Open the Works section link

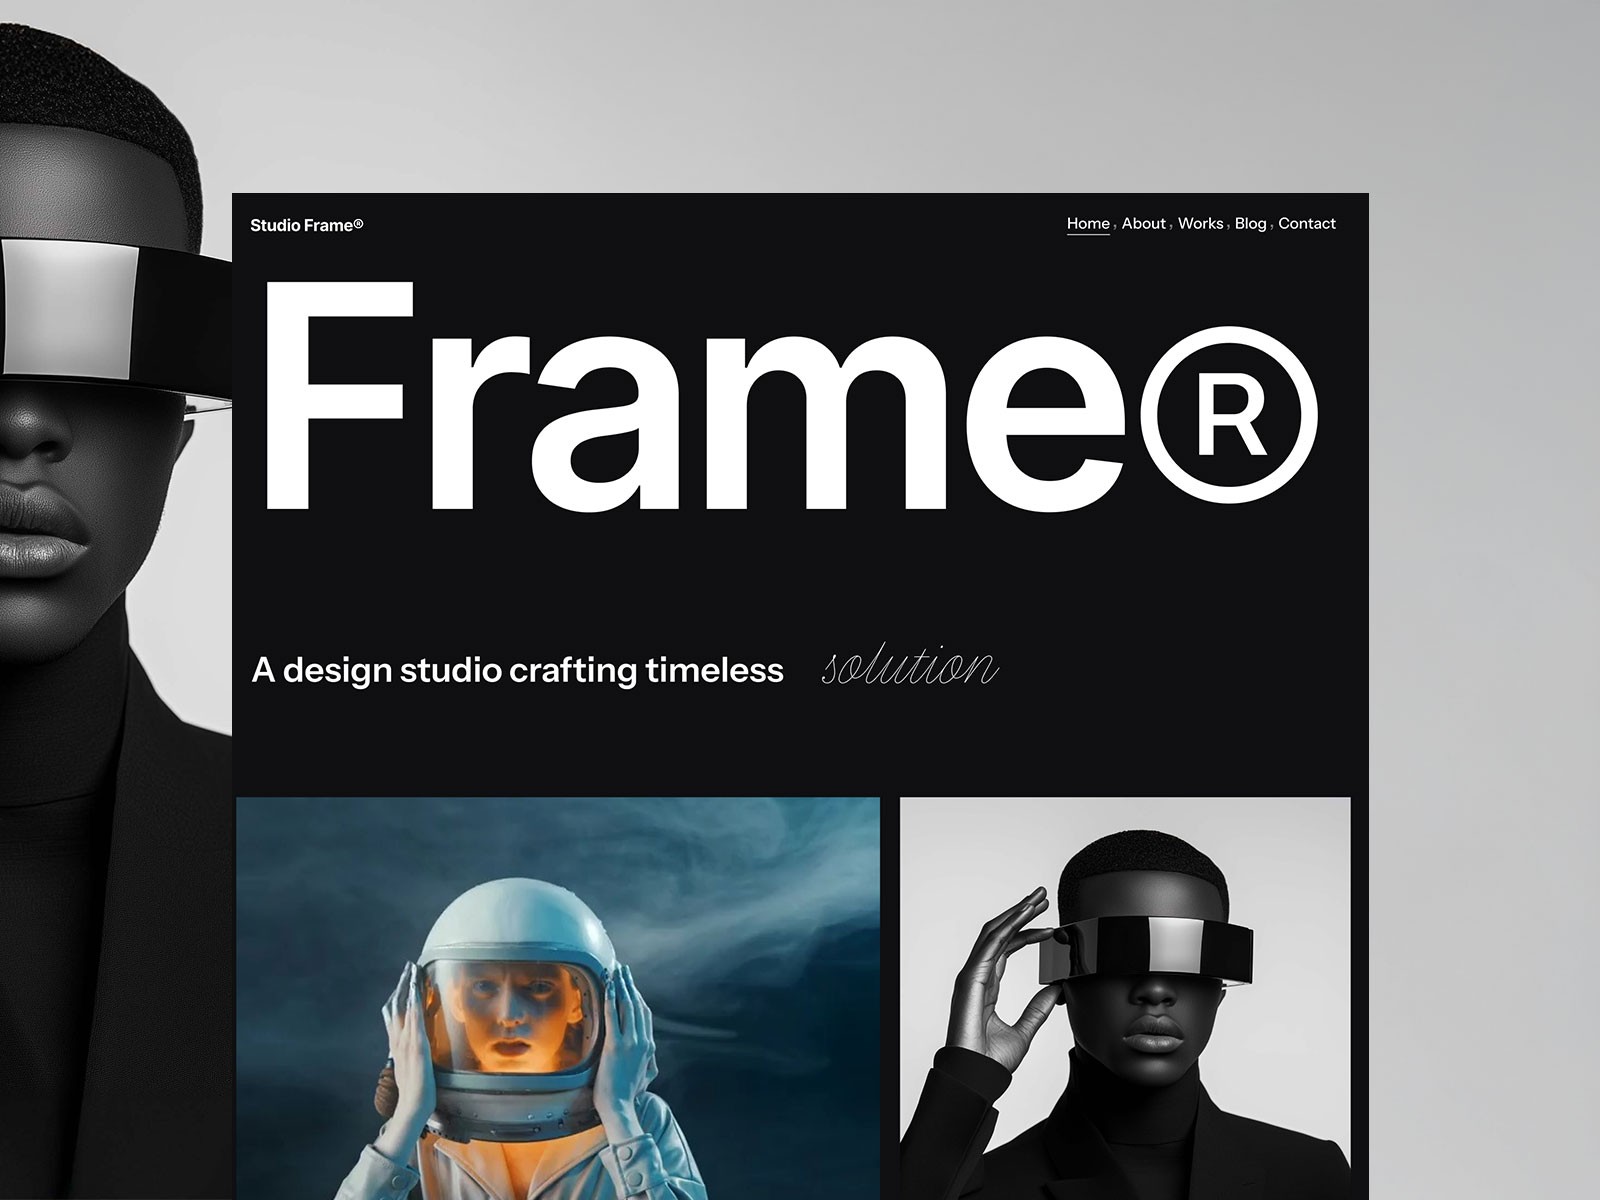coord(1202,224)
